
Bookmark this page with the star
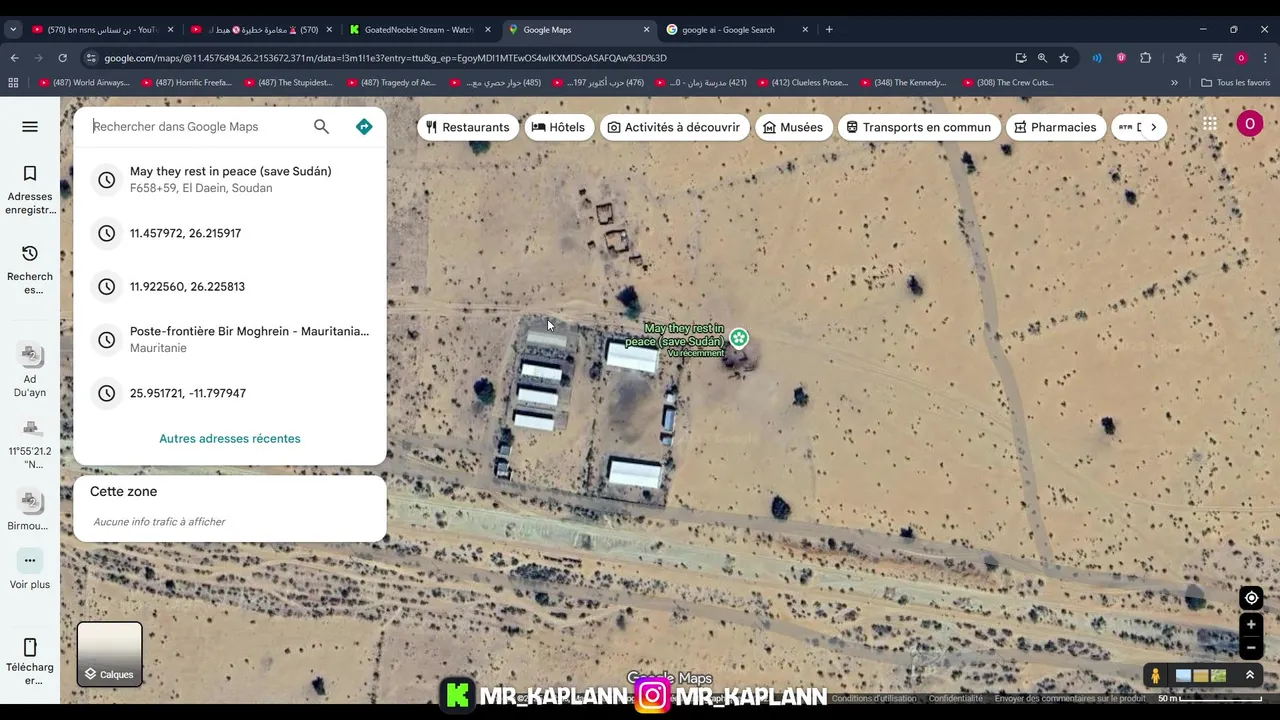pos(1064,58)
